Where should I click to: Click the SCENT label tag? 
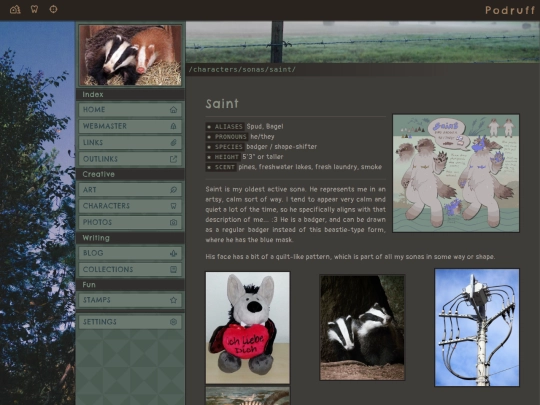[221, 167]
